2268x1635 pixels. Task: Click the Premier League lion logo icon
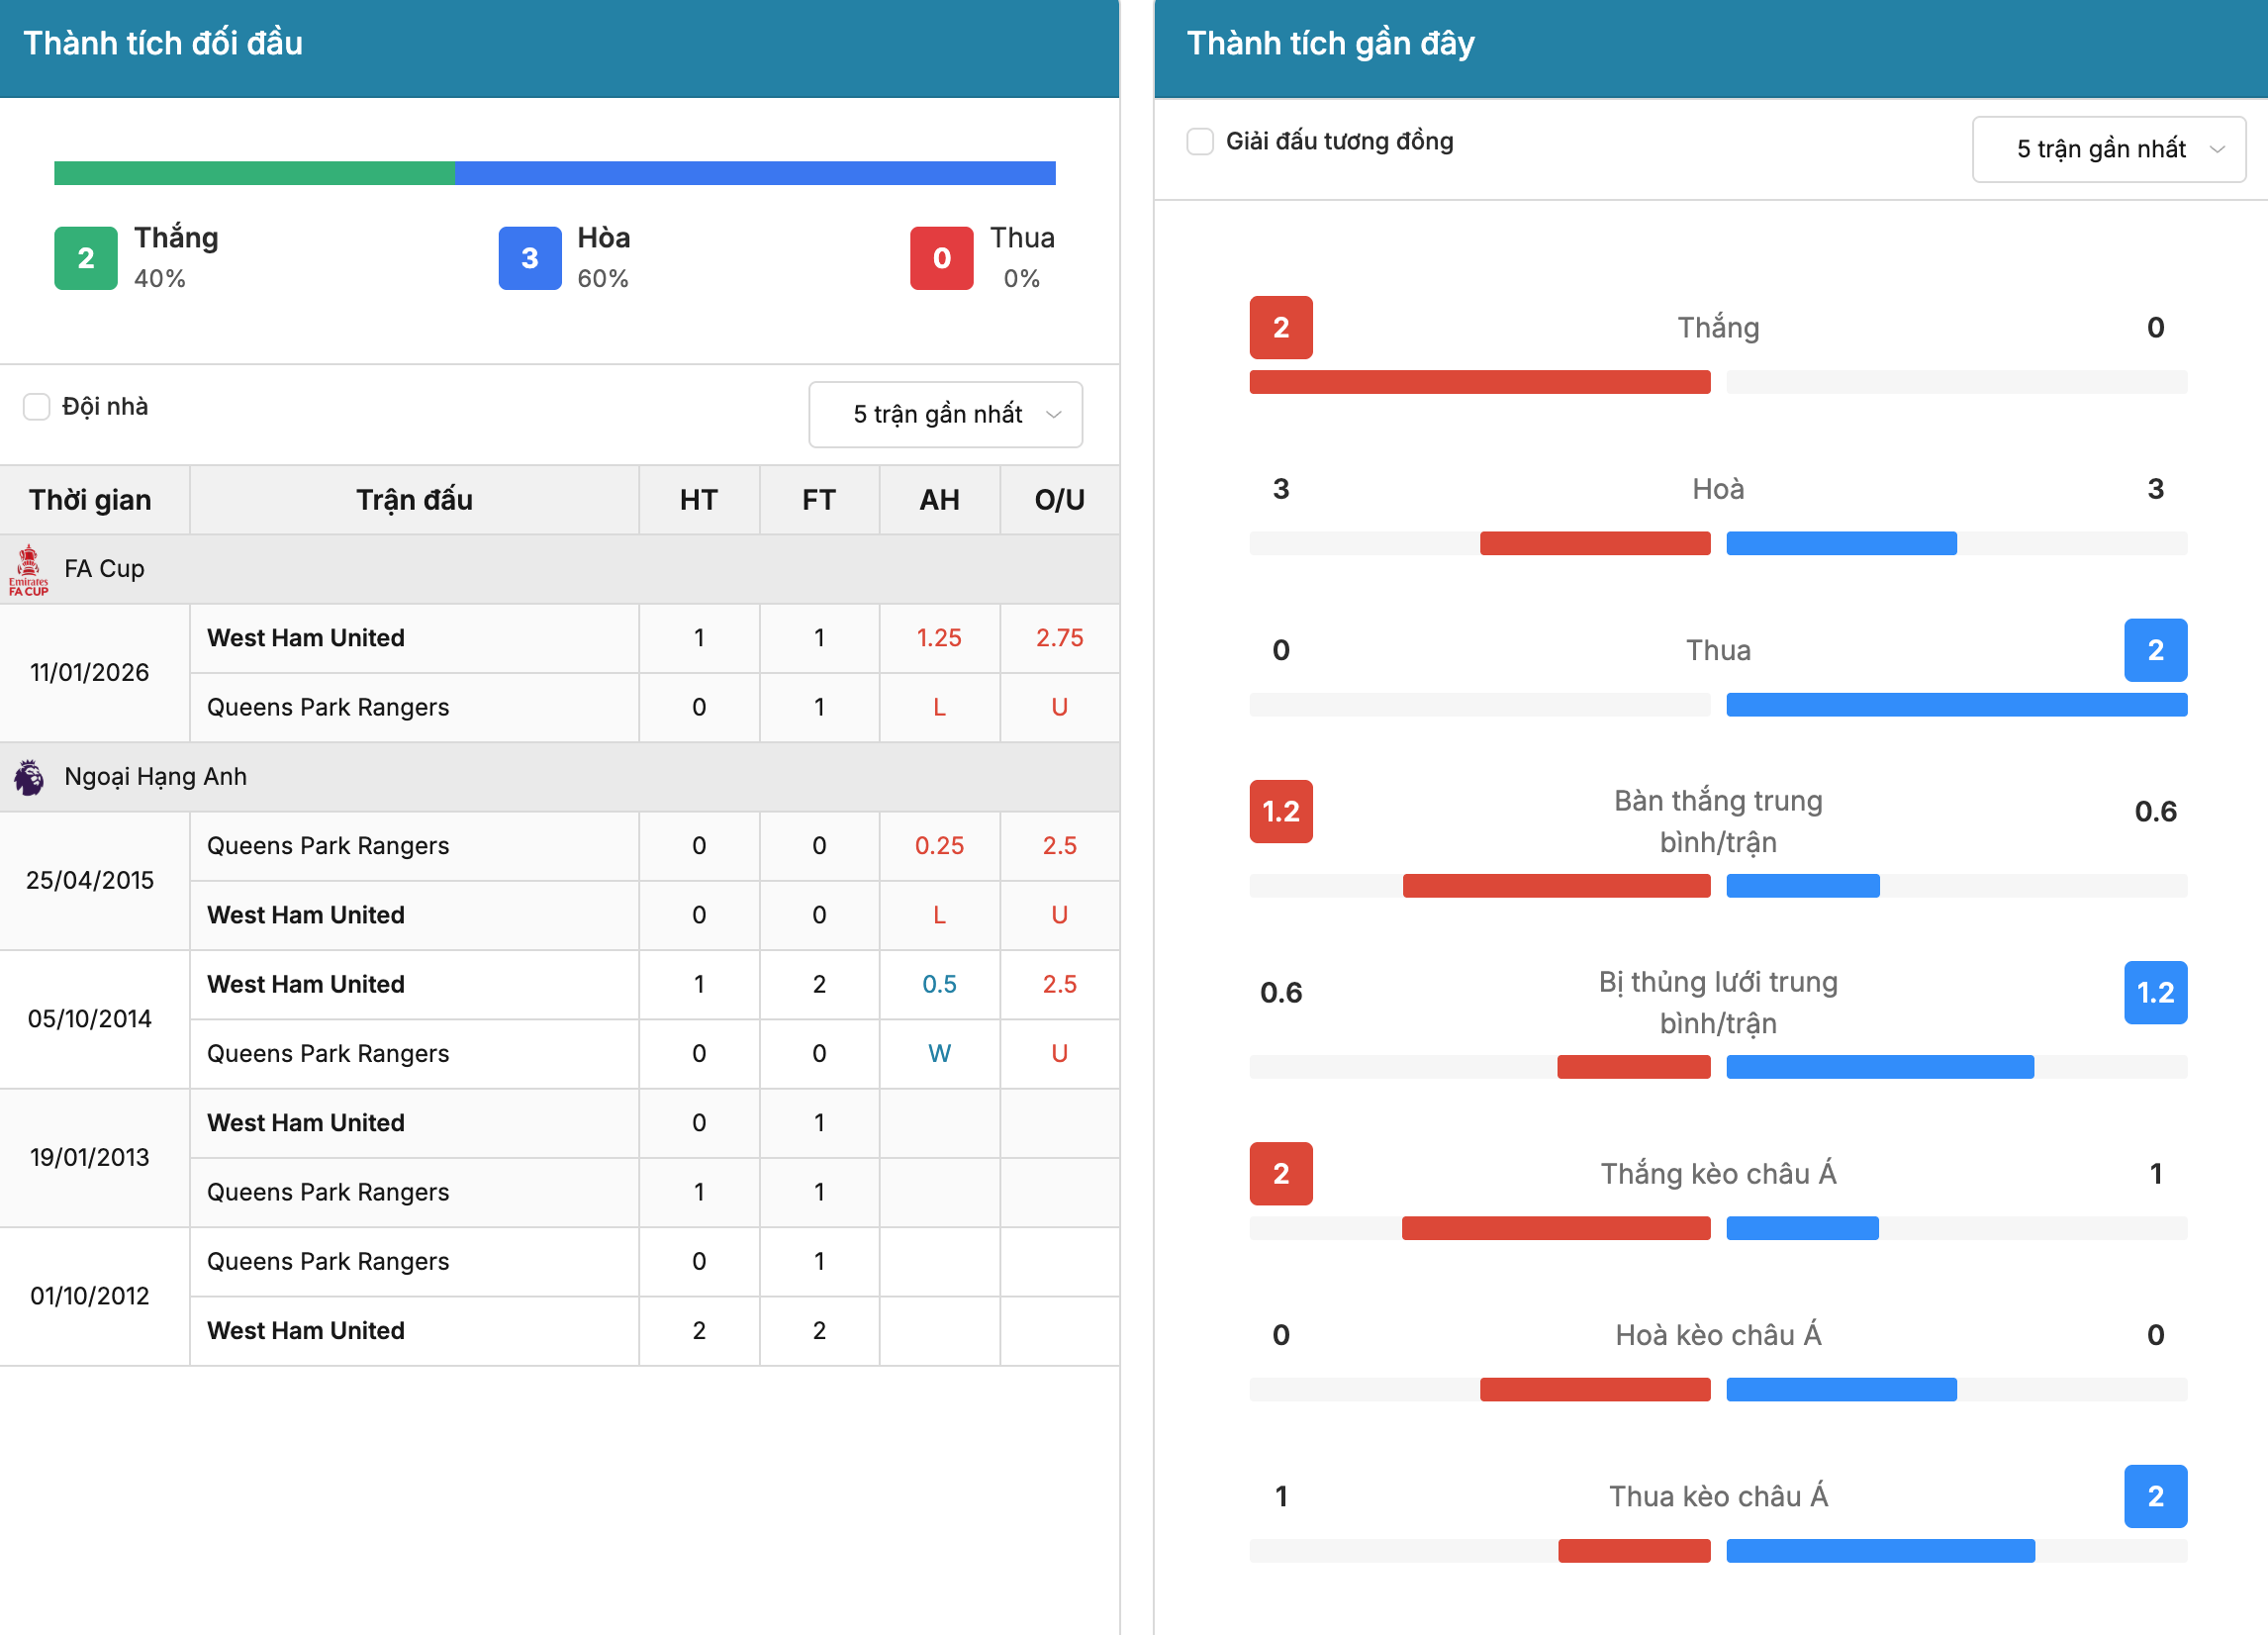(x=29, y=777)
